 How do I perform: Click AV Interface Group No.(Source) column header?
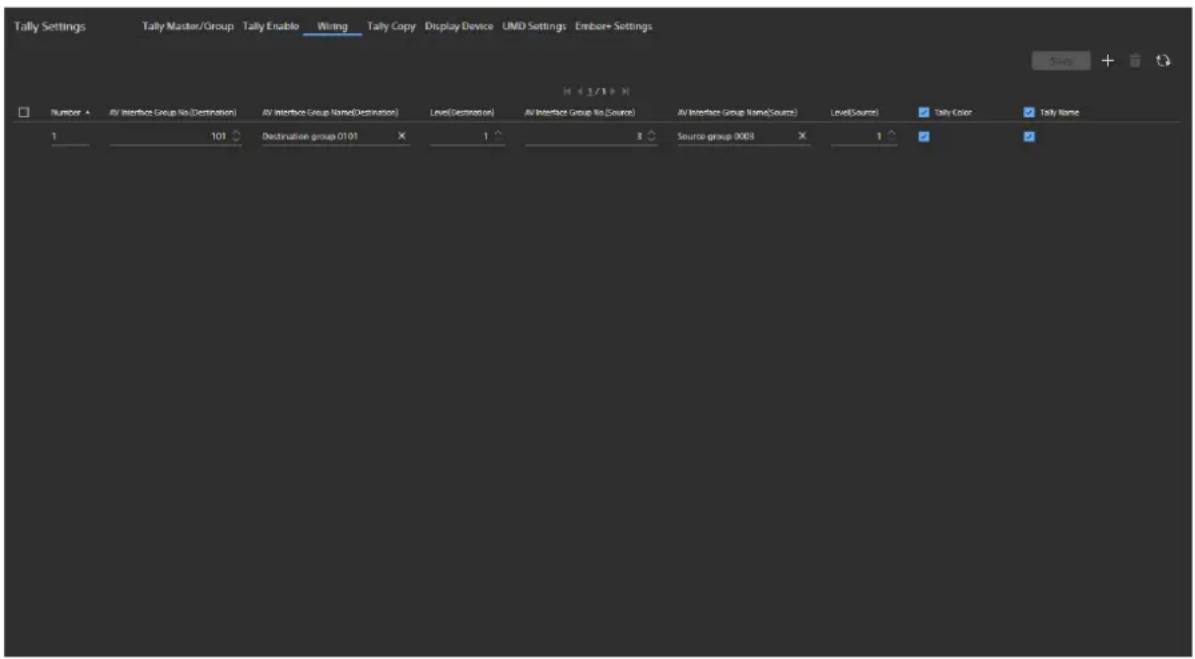[x=580, y=113]
